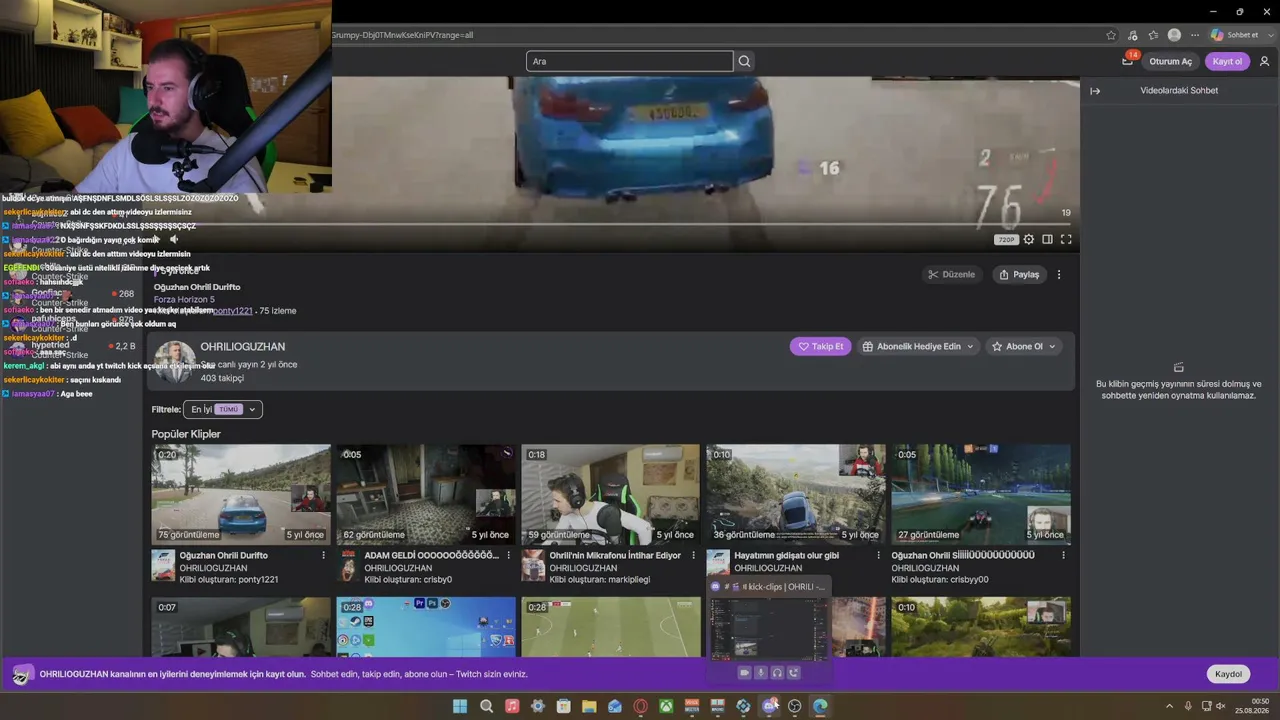Open the browser profile avatar
Viewport: 1280px width, 720px height.
tap(1174, 35)
